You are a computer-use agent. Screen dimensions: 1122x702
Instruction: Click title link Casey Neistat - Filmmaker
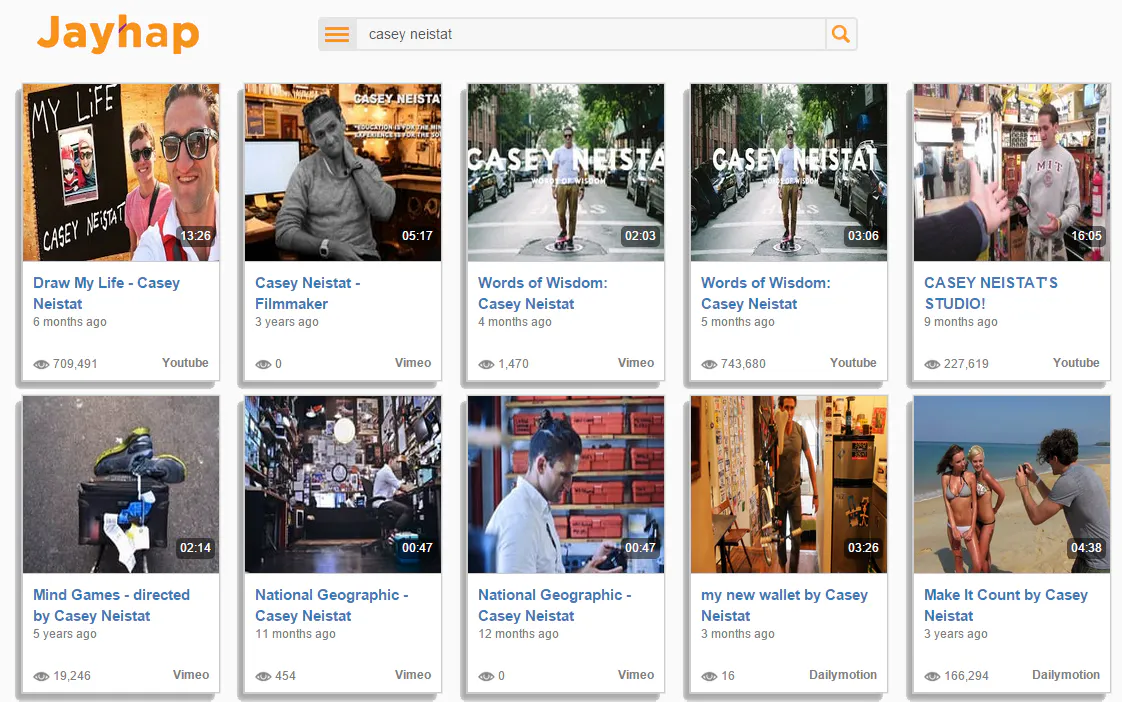[308, 293]
